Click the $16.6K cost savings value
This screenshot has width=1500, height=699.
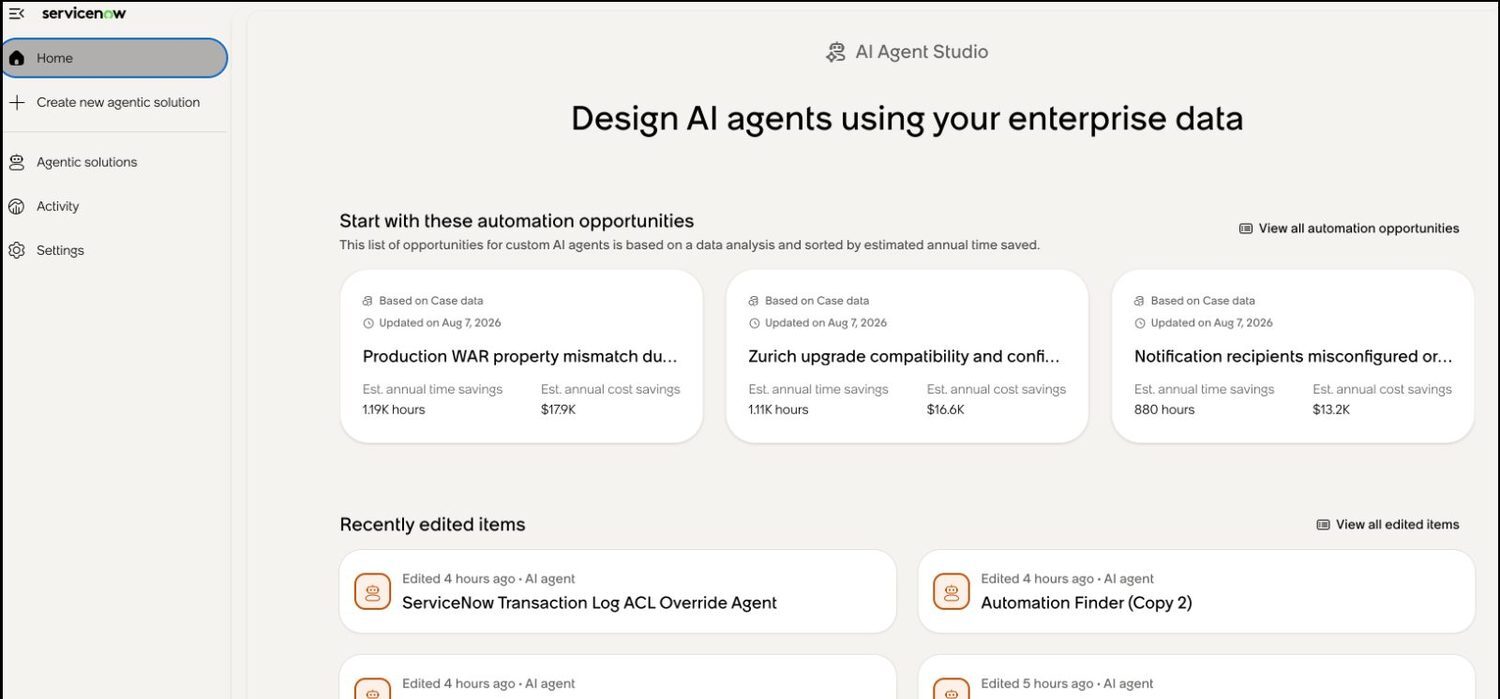(945, 410)
